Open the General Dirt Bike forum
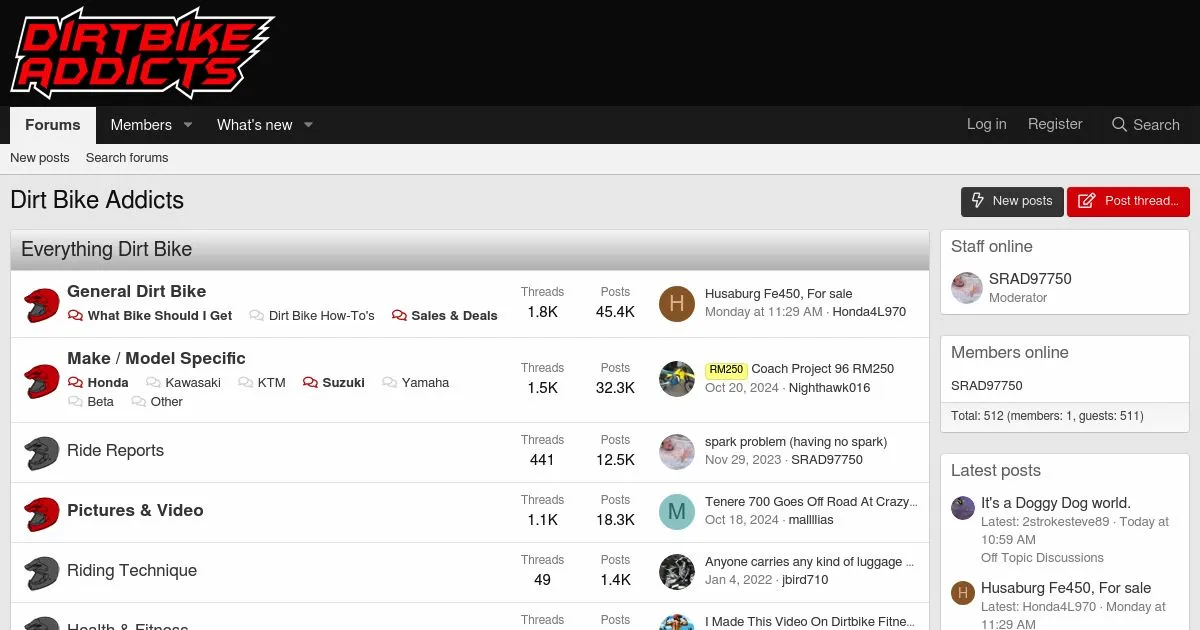 [137, 291]
